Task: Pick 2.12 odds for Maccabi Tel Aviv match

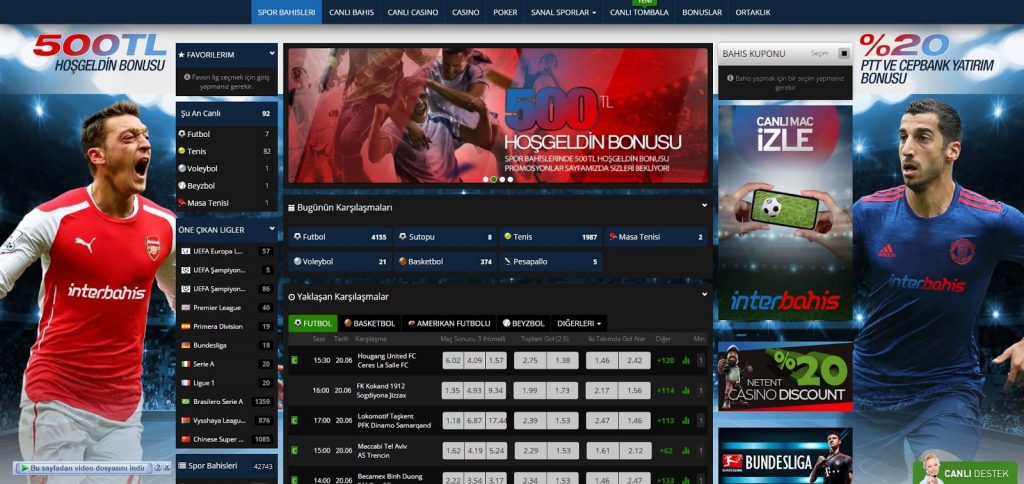Action: pyautogui.click(x=635, y=451)
